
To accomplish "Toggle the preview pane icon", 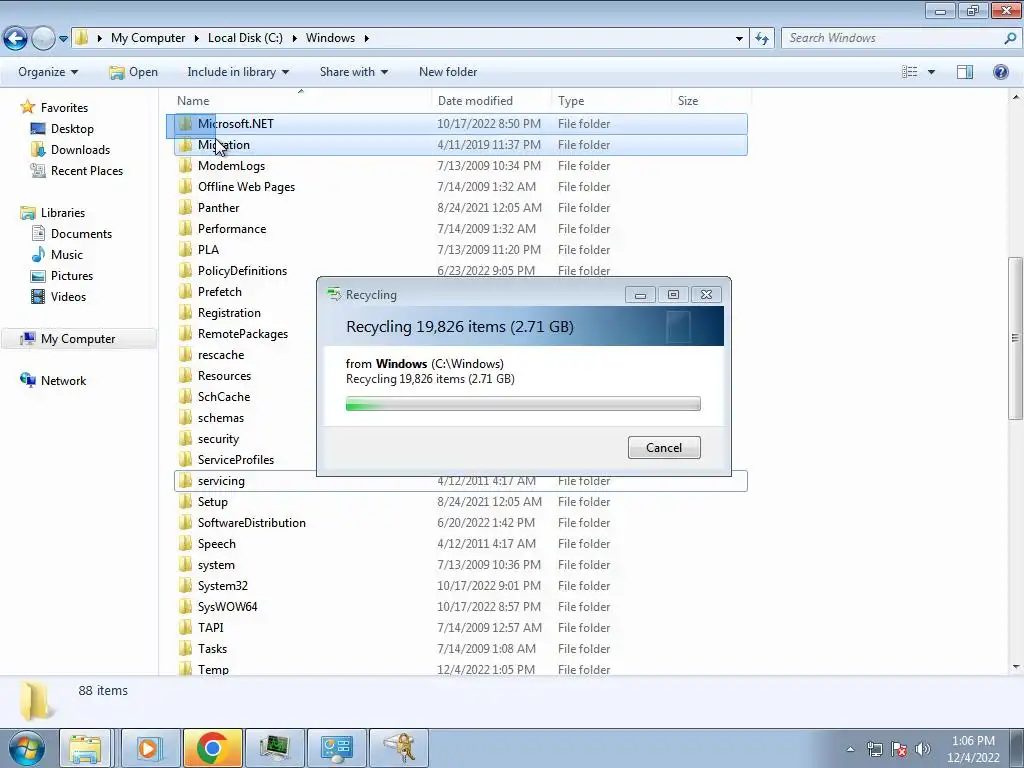I will click(x=965, y=72).
